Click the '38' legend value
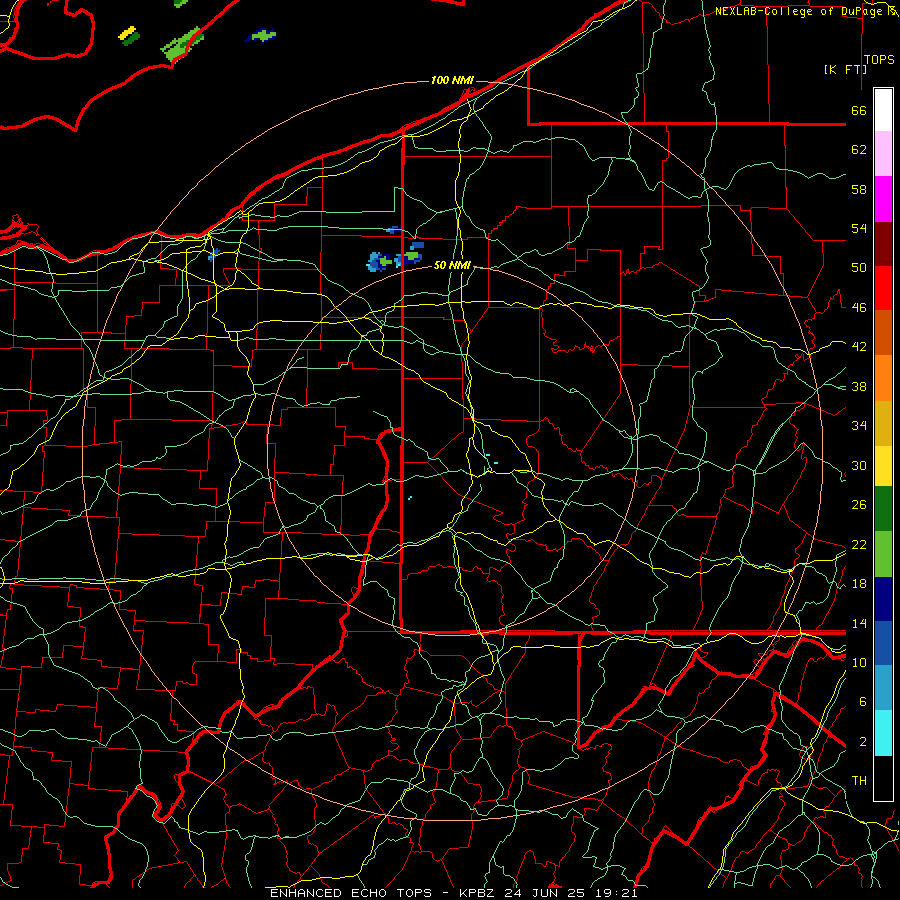900x900 pixels. point(859,386)
